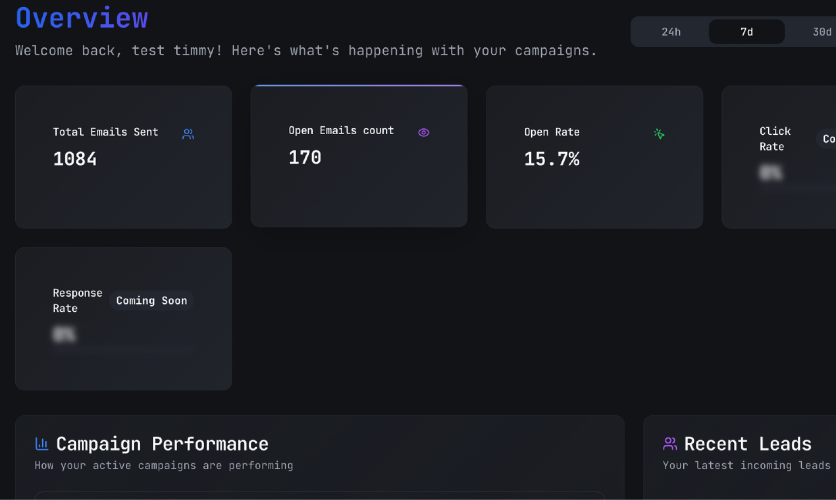Screen dimensions: 836x500
Task: Click the Coming Soon badge on Response Rate card
Action: coord(151,301)
